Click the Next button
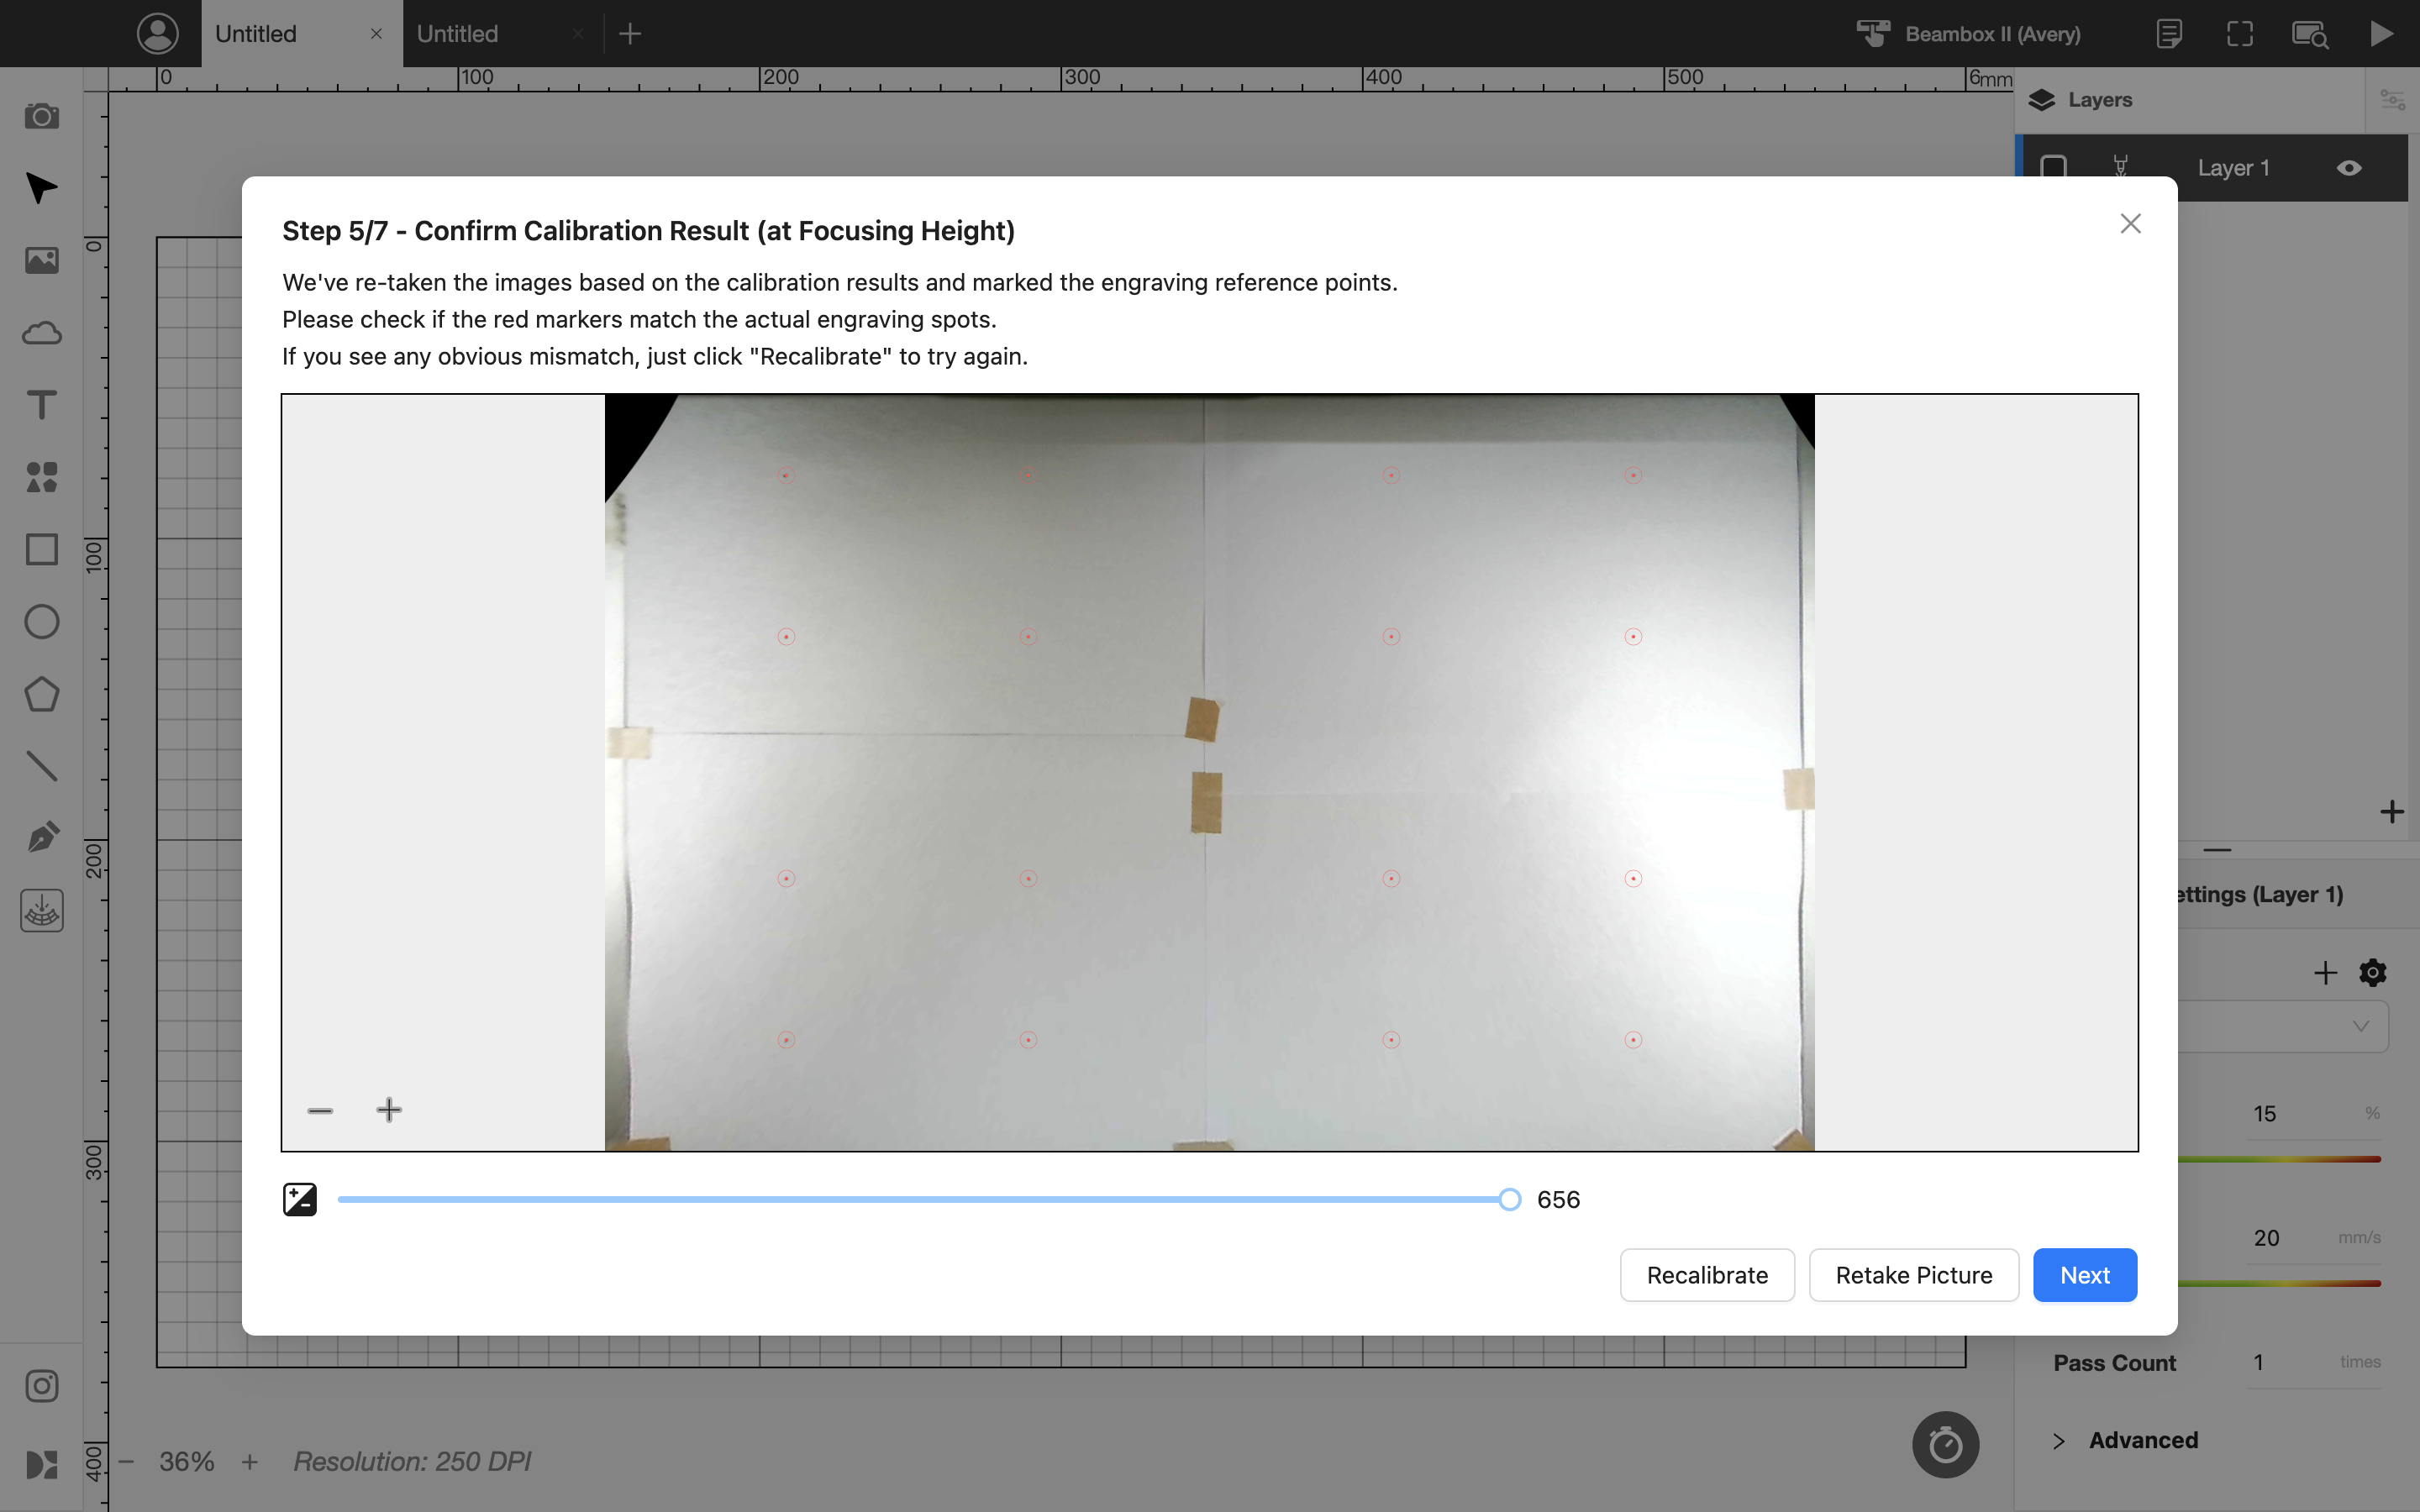This screenshot has width=2420, height=1512. tap(2085, 1275)
